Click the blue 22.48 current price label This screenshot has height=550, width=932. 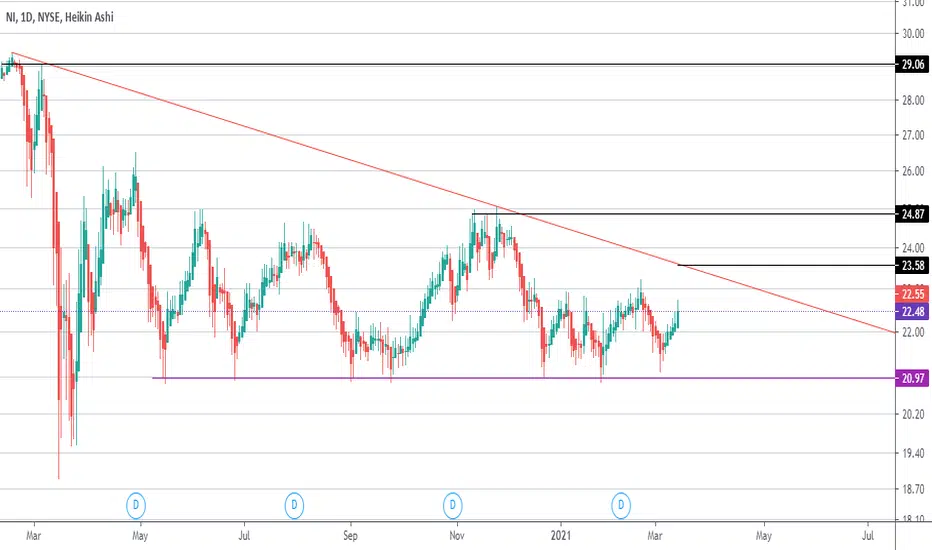point(912,312)
